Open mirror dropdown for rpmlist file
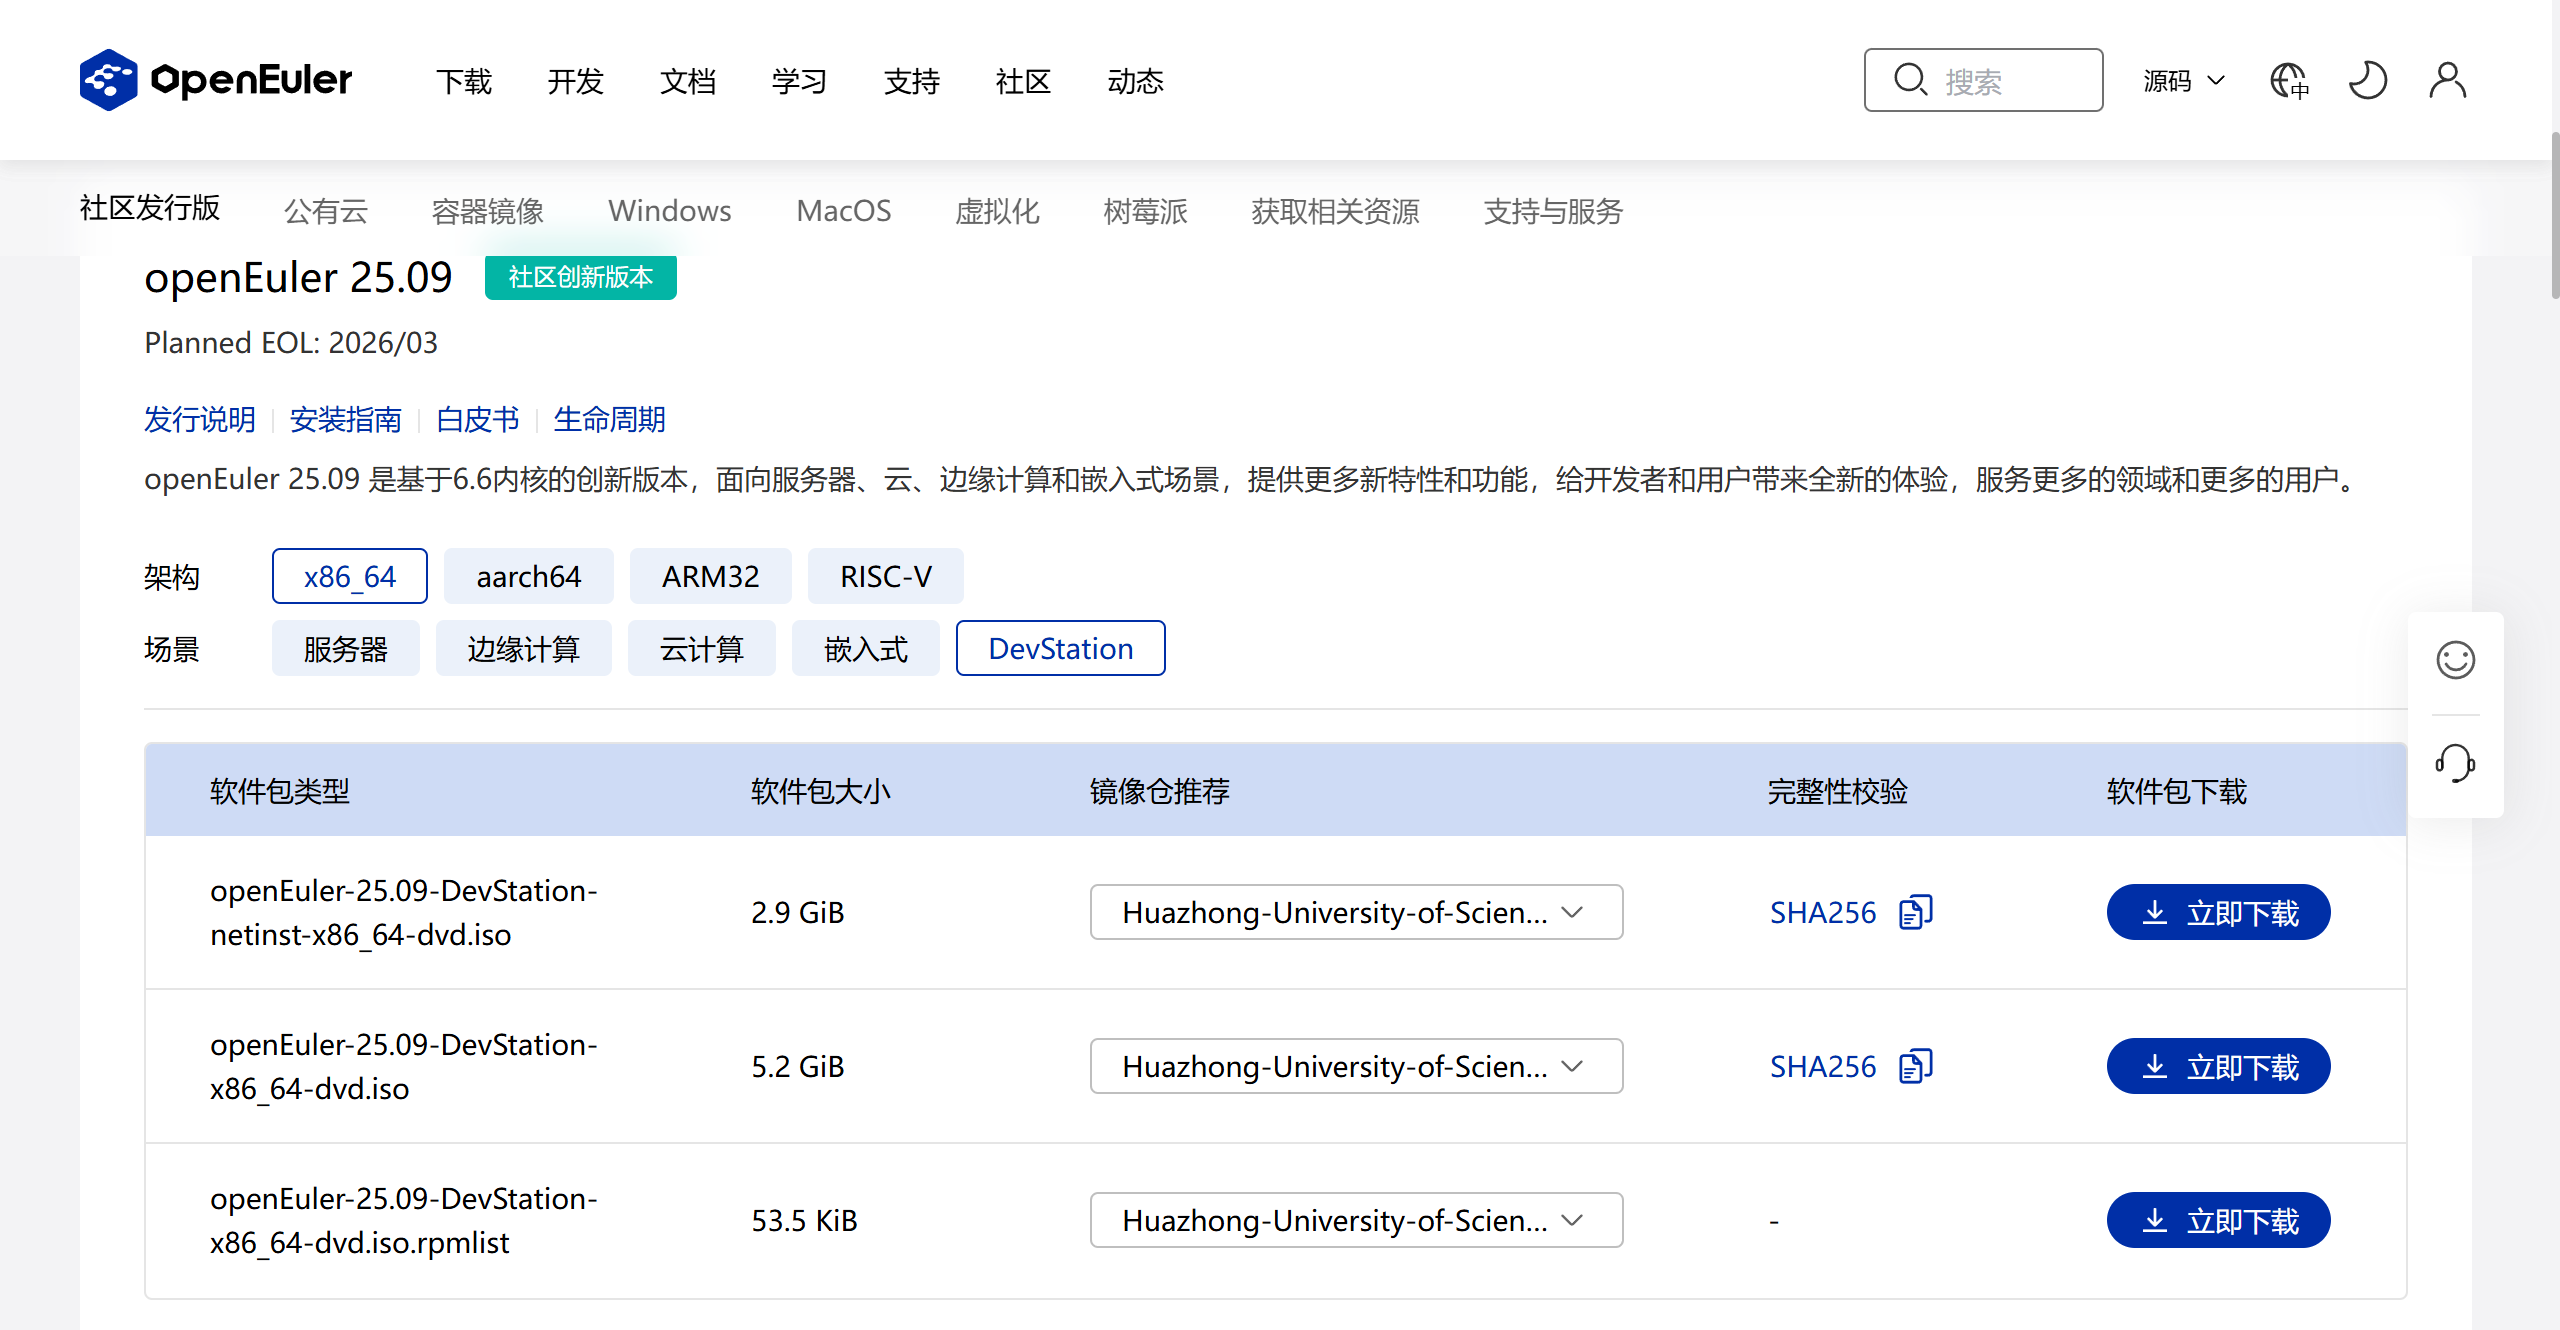 (x=1355, y=1220)
